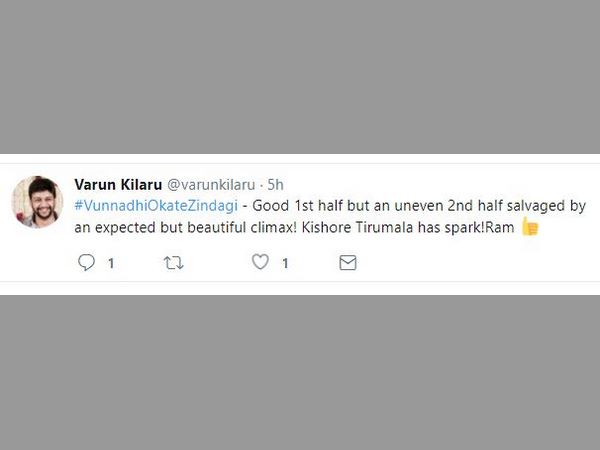Click the thumbs-up emoji in the tweet
The image size is (600, 450).
point(529,227)
